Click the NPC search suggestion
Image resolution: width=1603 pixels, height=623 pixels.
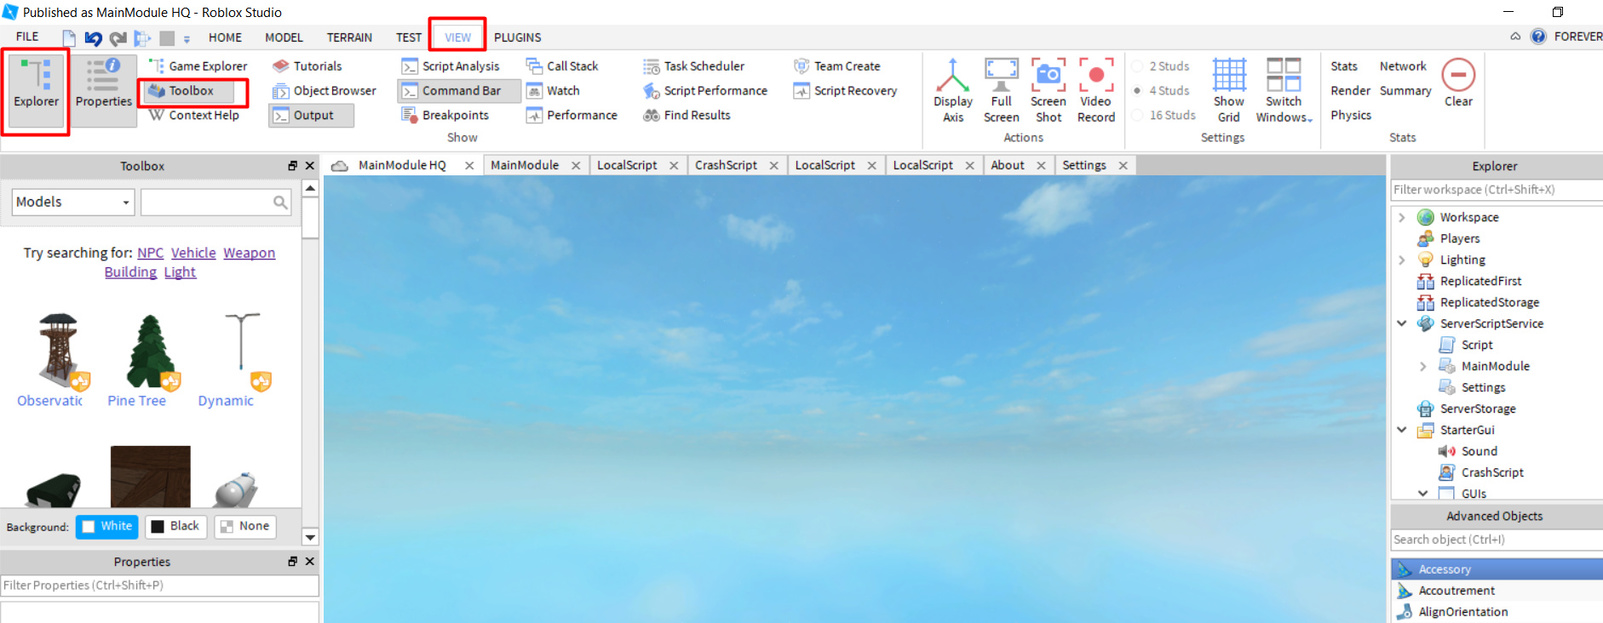coord(150,253)
